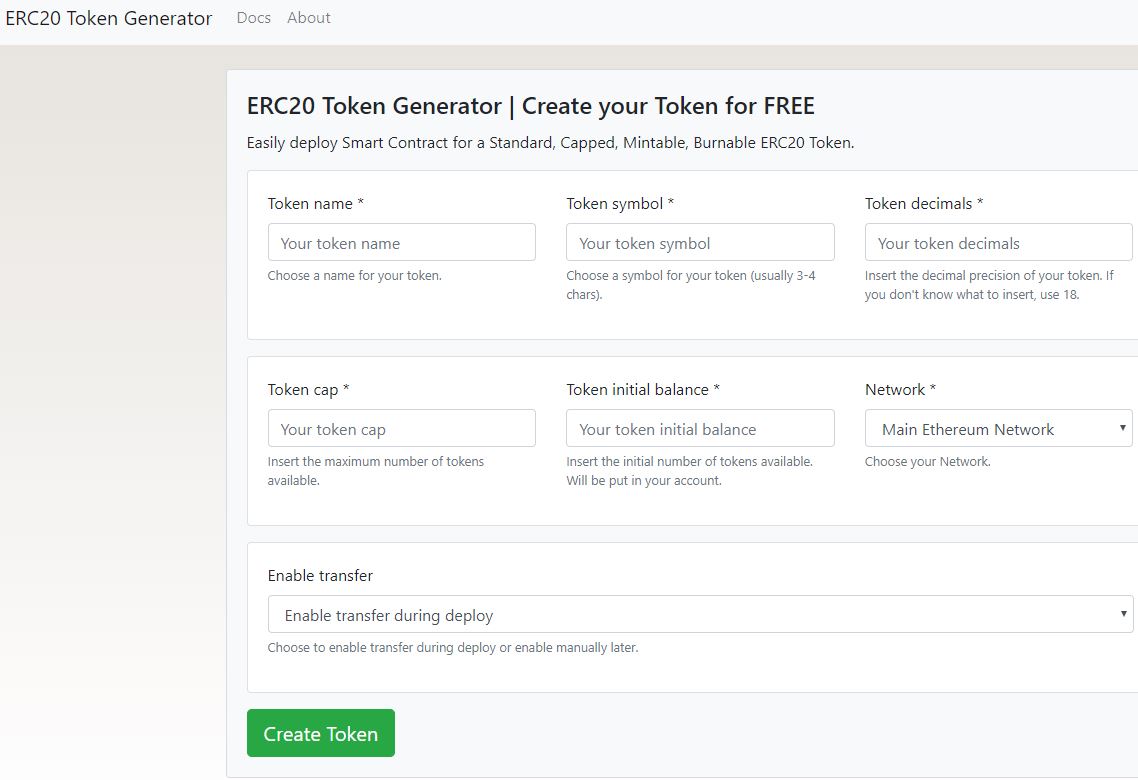The height and width of the screenshot is (780, 1138).
Task: Open the Network dropdown showing Main Ethereum Network
Action: (x=998, y=429)
